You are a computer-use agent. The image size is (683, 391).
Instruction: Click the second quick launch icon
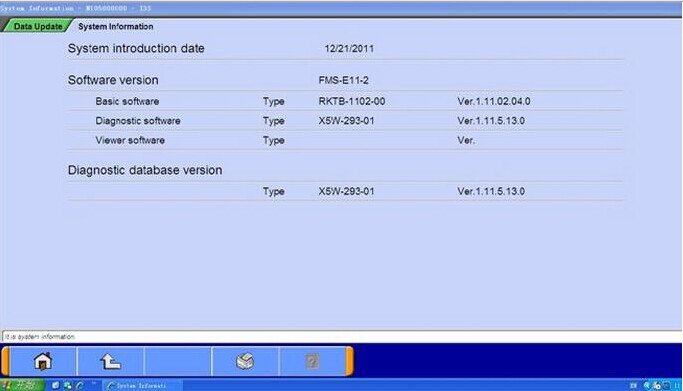coord(68,385)
